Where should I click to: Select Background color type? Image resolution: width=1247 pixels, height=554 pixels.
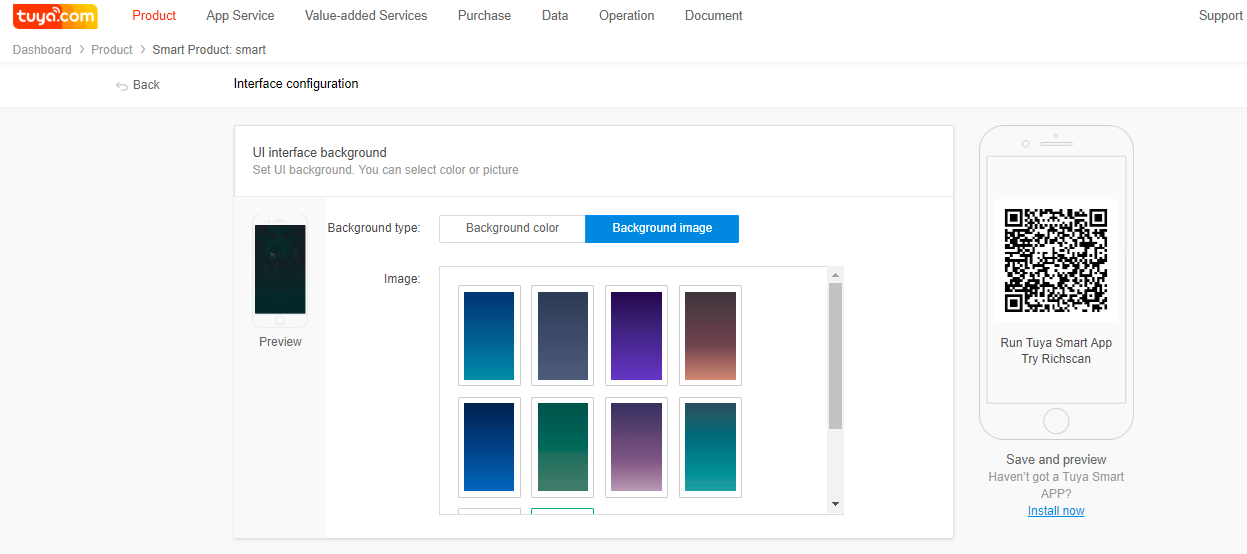tap(512, 228)
